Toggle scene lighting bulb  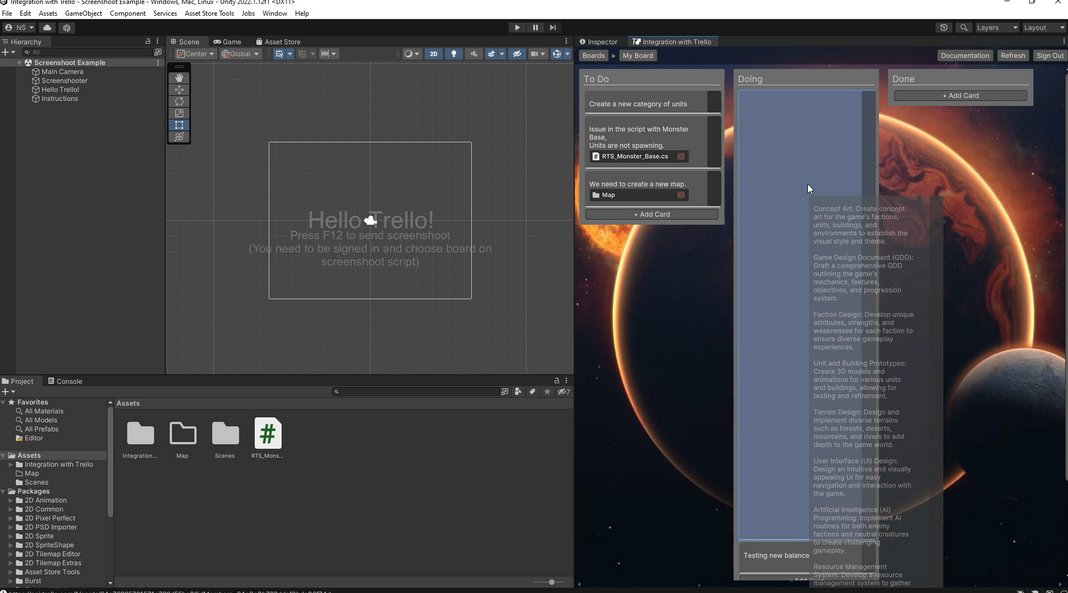454,54
